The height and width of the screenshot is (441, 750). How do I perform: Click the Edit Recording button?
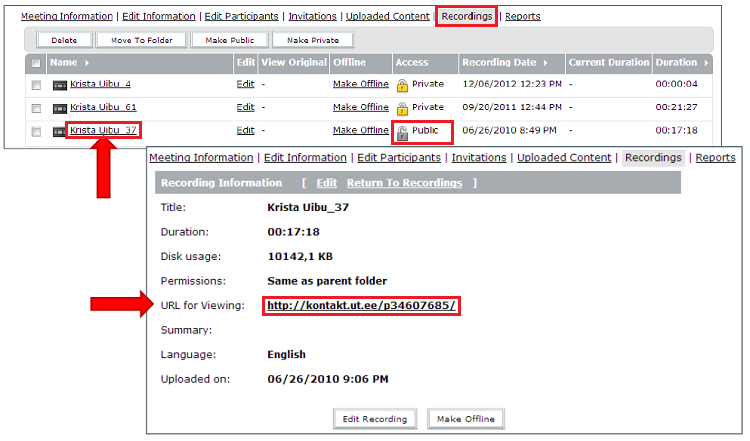click(x=376, y=419)
